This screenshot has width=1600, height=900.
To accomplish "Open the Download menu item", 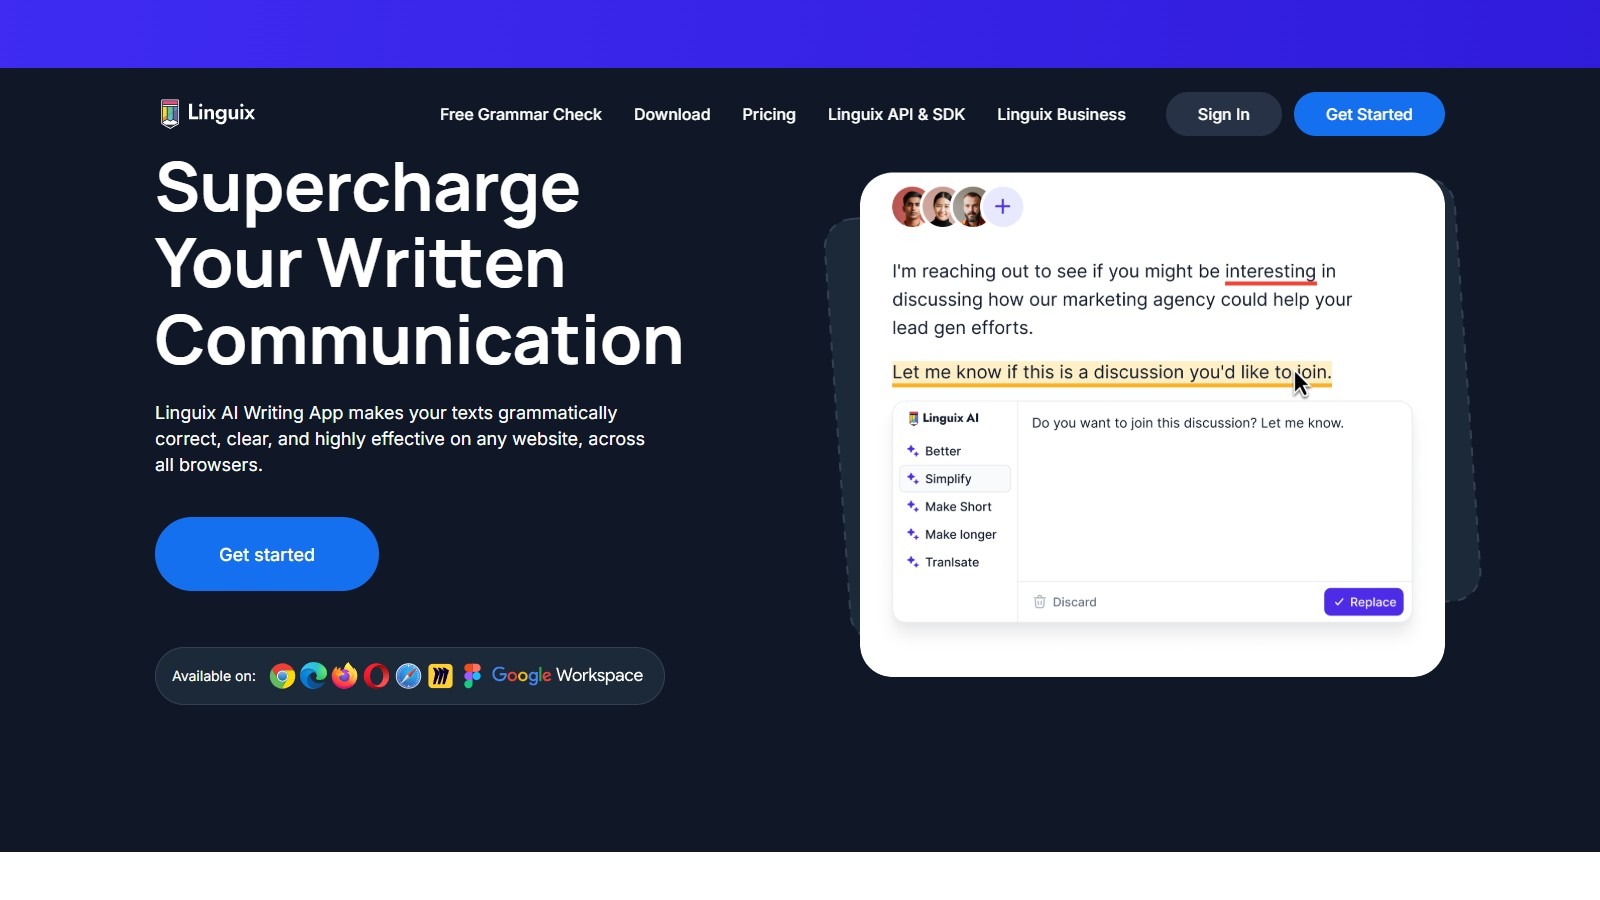I will coord(672,115).
